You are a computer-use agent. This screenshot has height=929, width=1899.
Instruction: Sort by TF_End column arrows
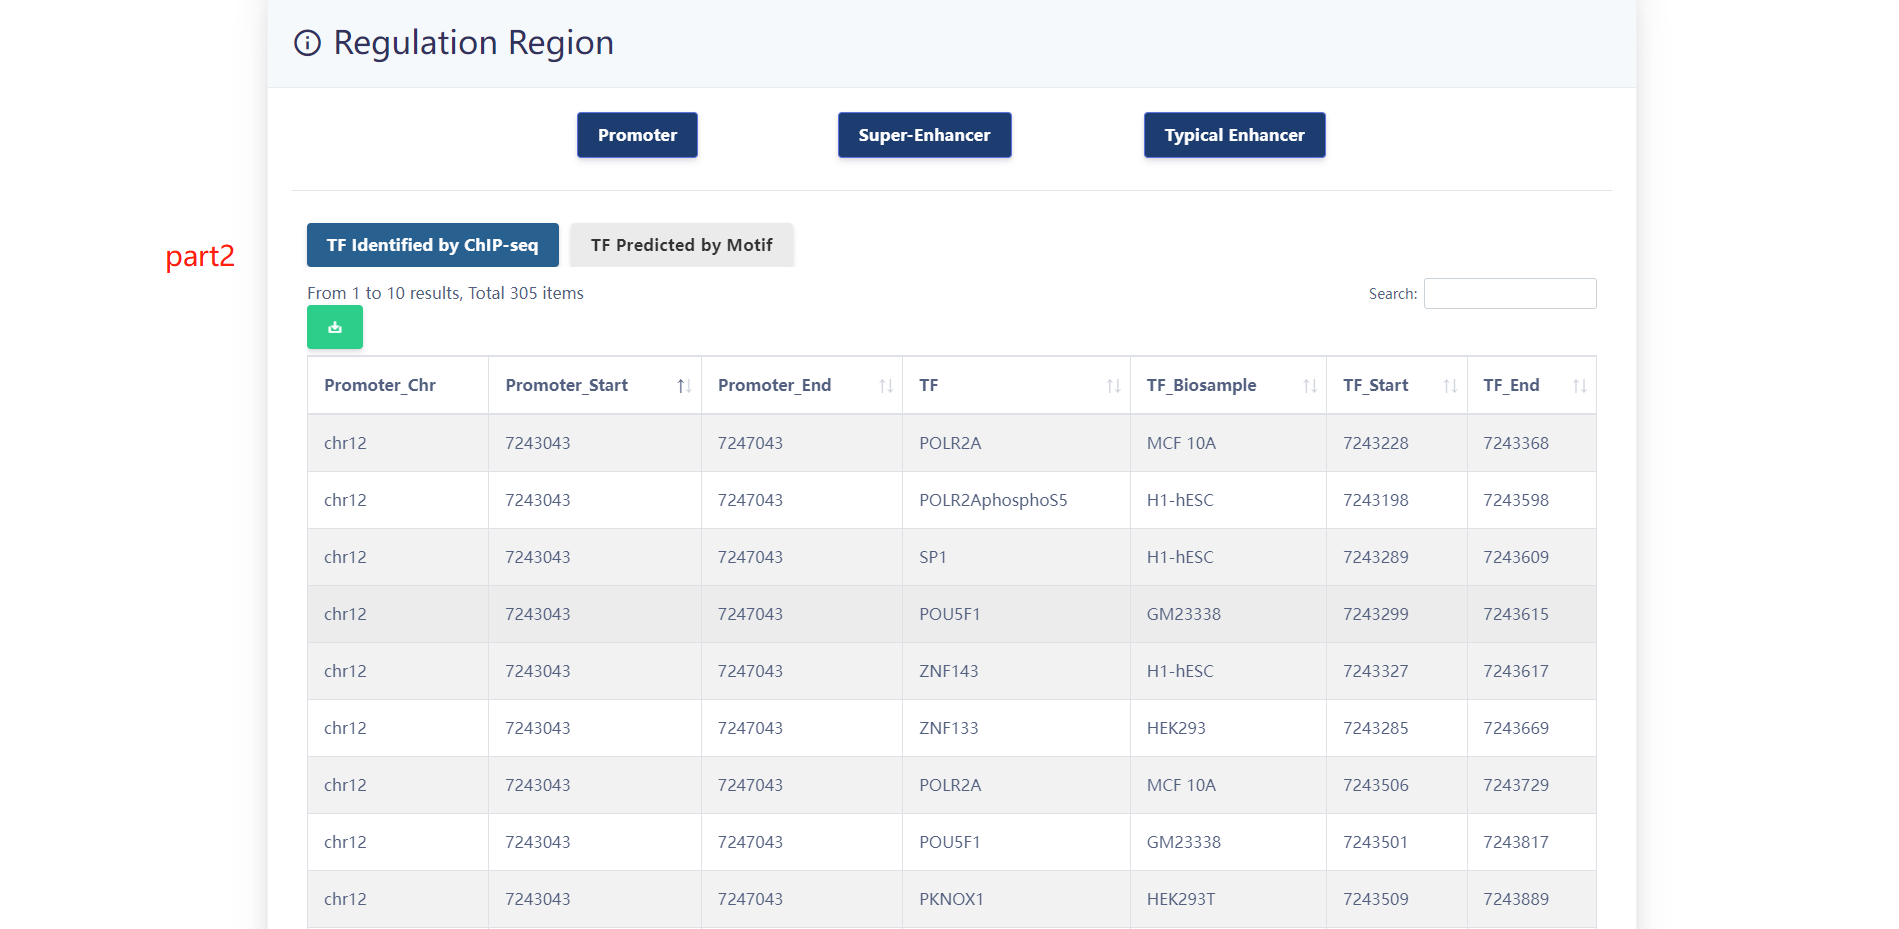[x=1580, y=386]
